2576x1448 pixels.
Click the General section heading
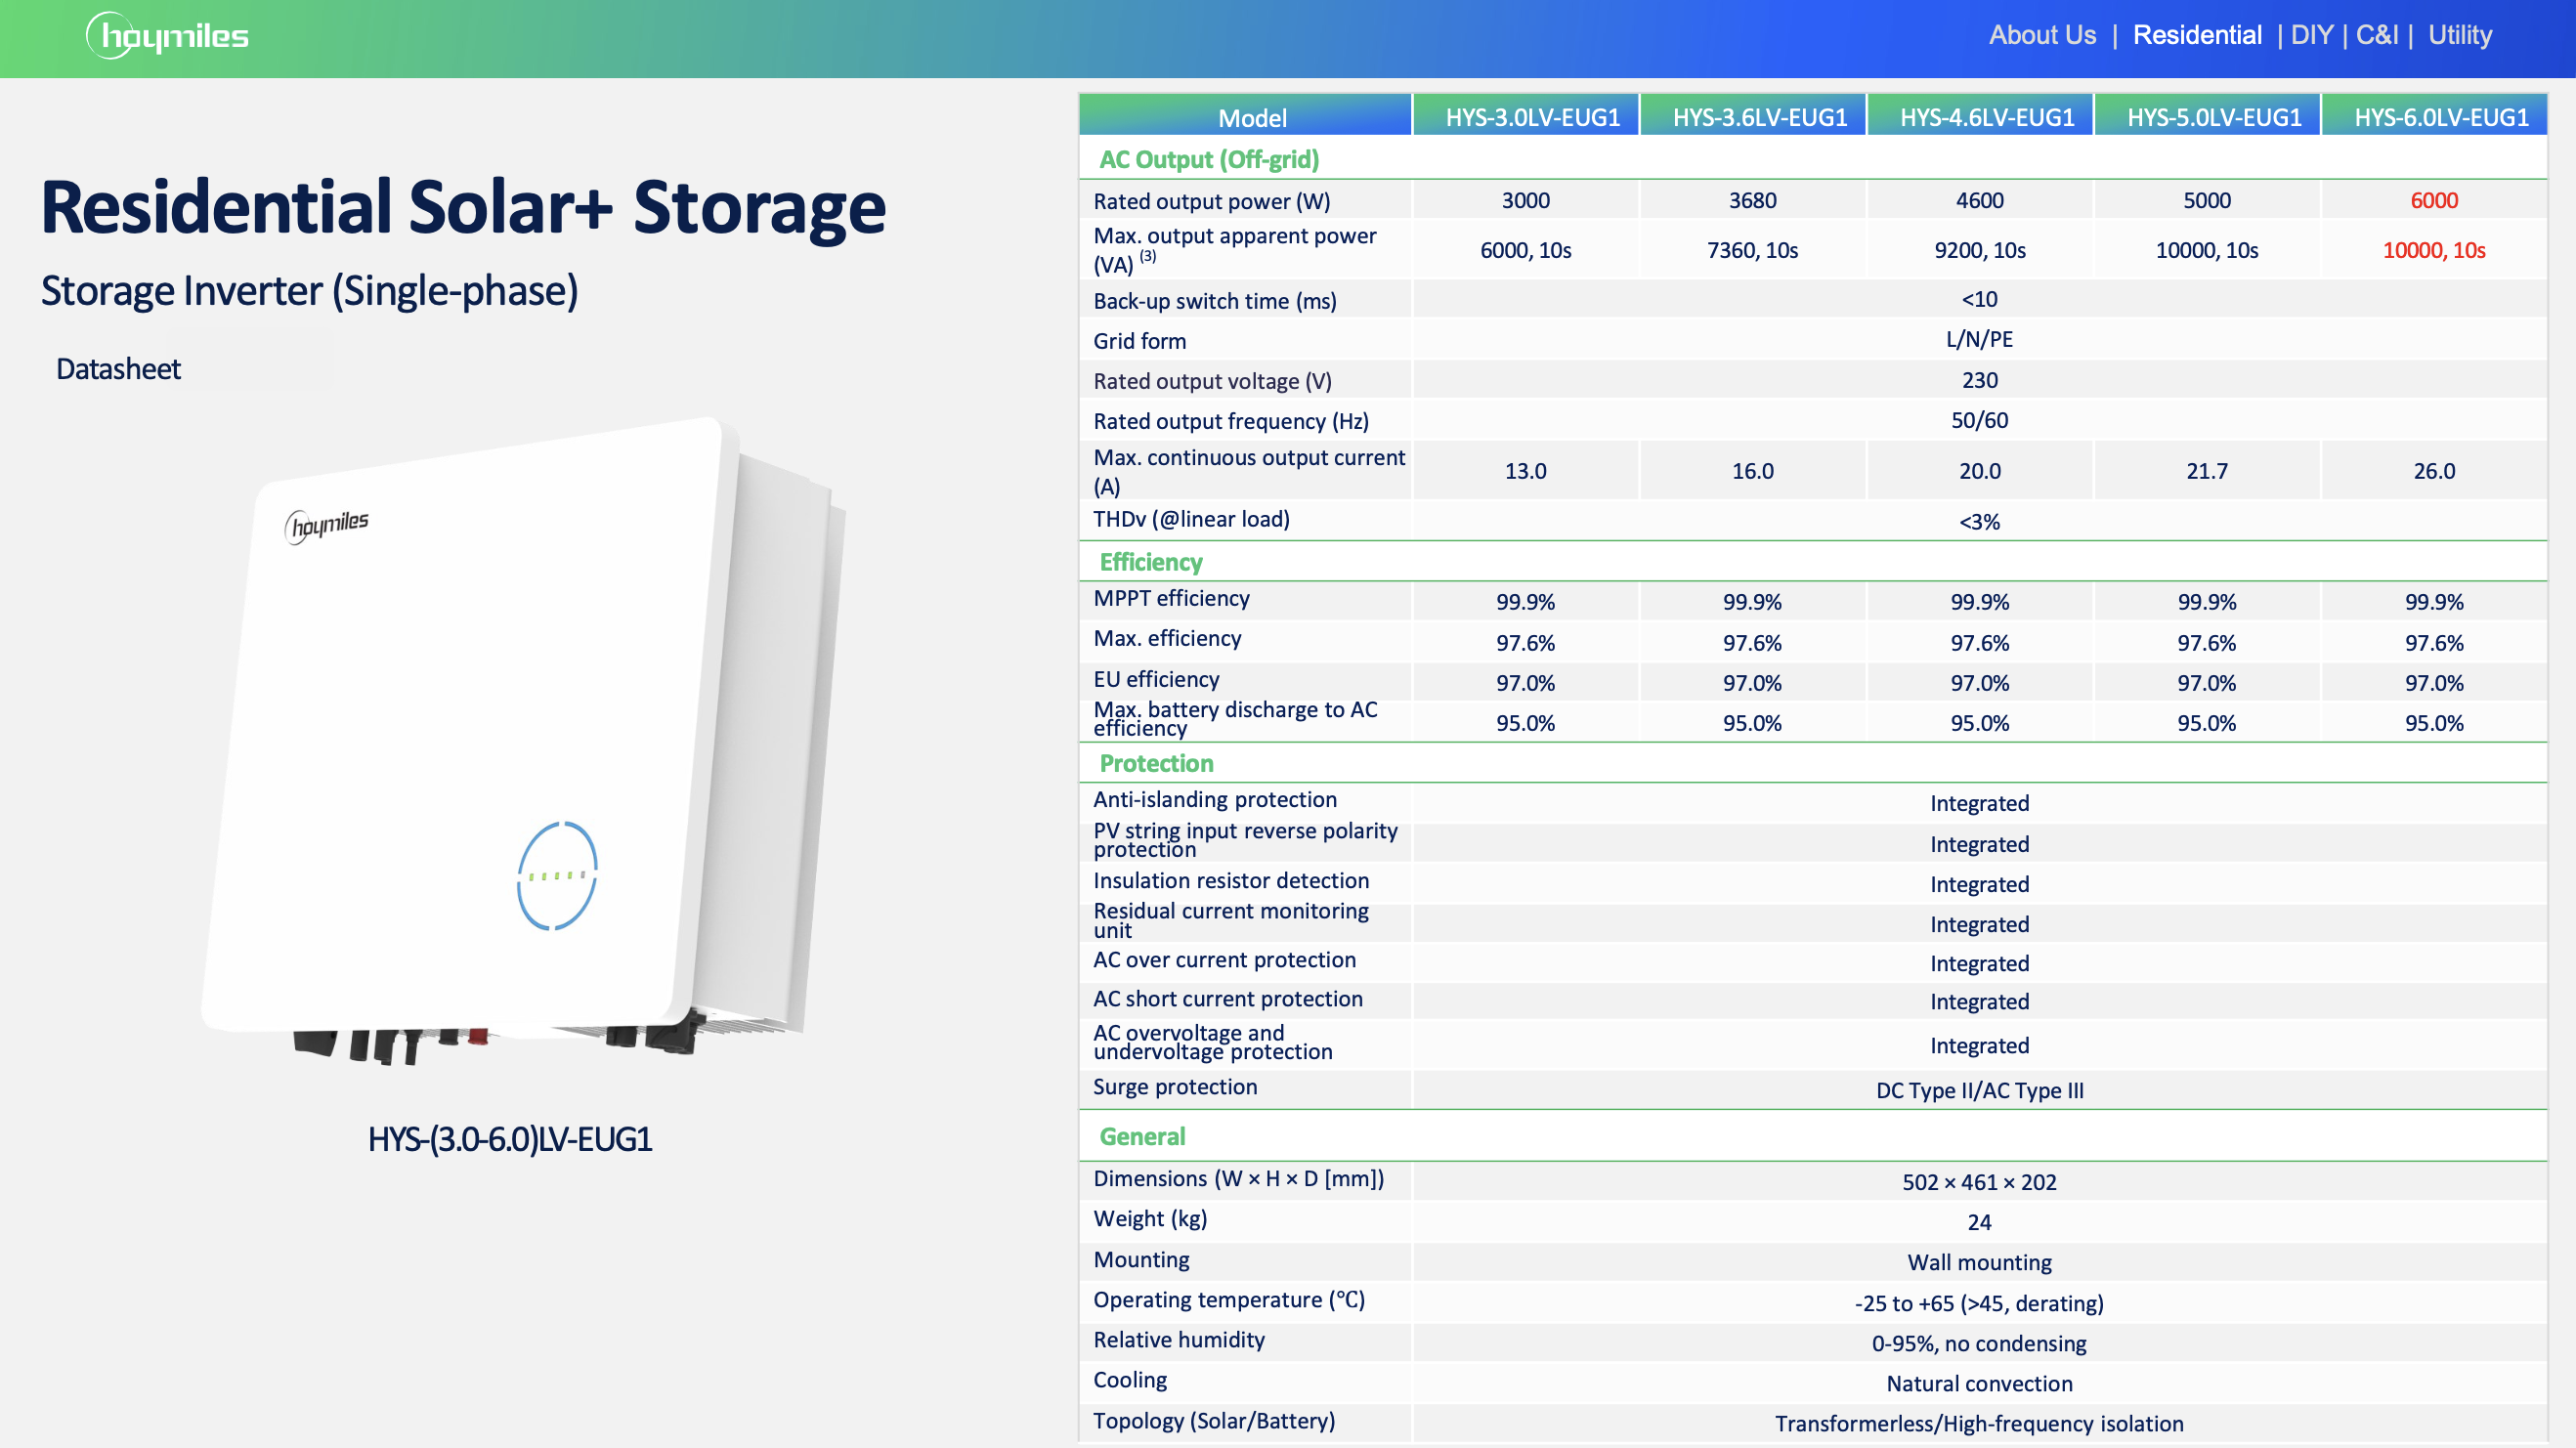point(1142,1136)
